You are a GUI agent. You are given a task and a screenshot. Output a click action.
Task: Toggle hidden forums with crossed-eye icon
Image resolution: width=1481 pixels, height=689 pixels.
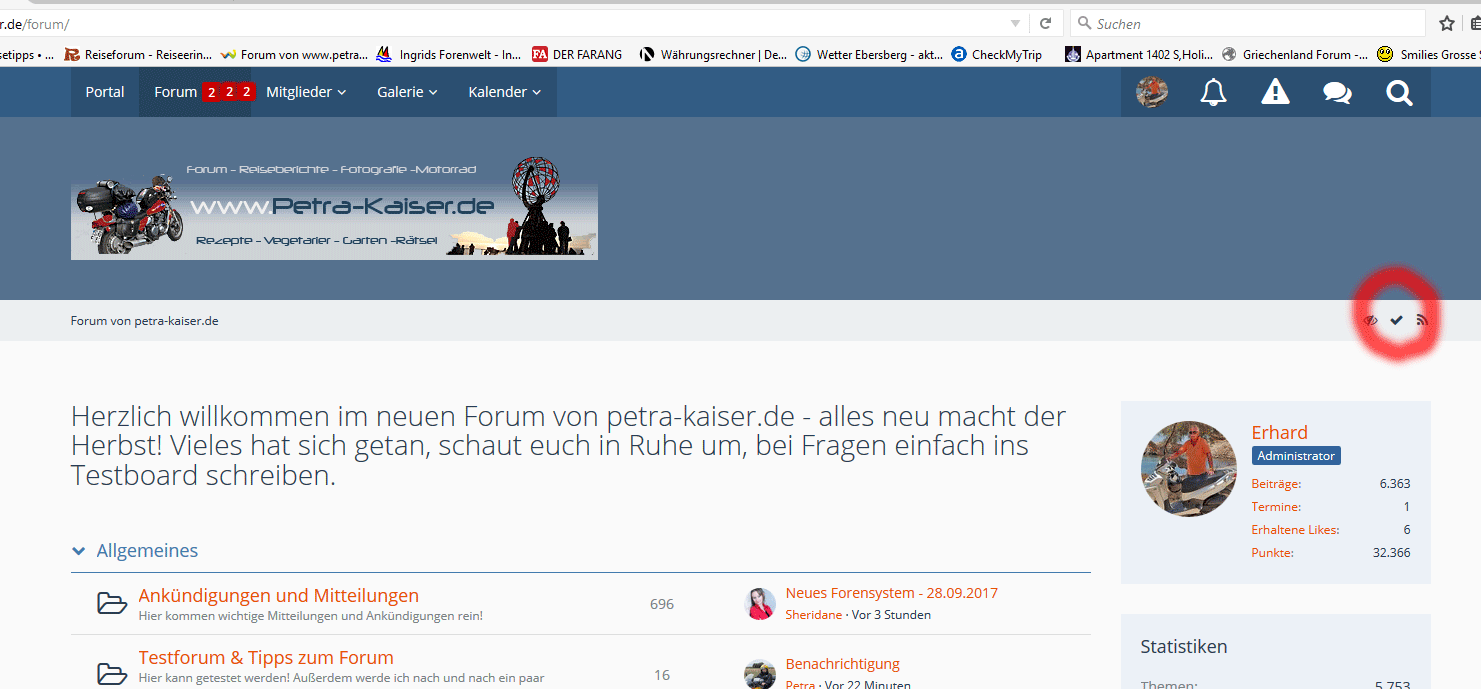[1371, 320]
